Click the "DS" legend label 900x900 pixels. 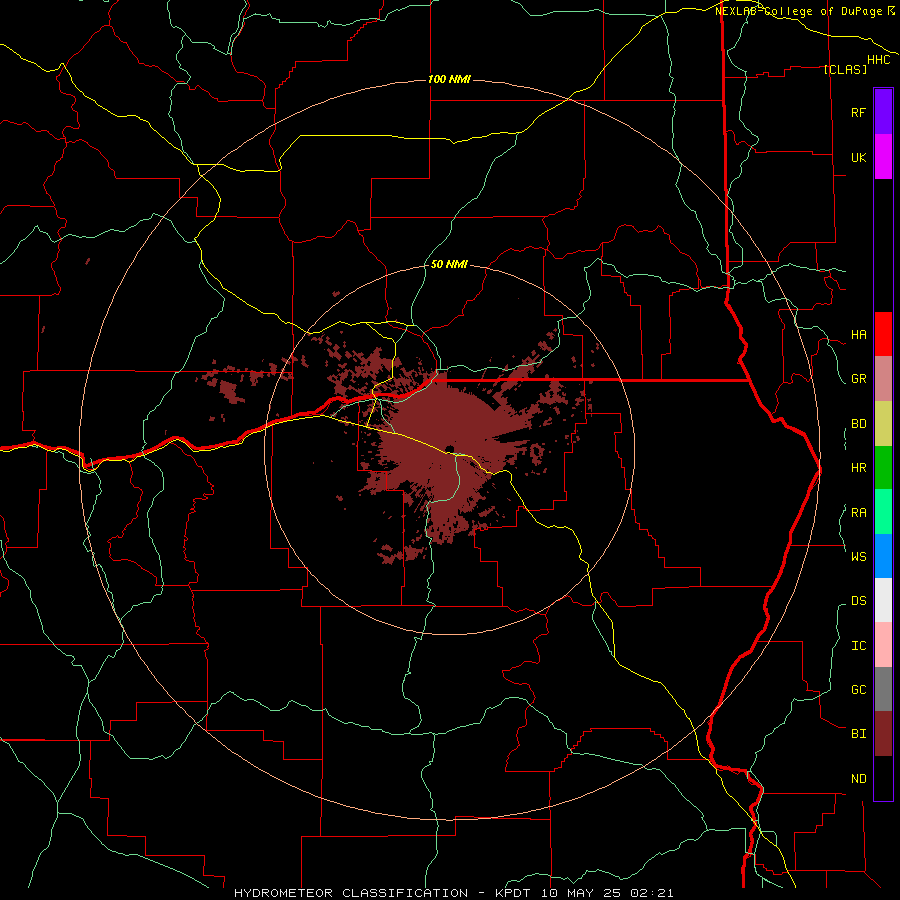coord(858,601)
